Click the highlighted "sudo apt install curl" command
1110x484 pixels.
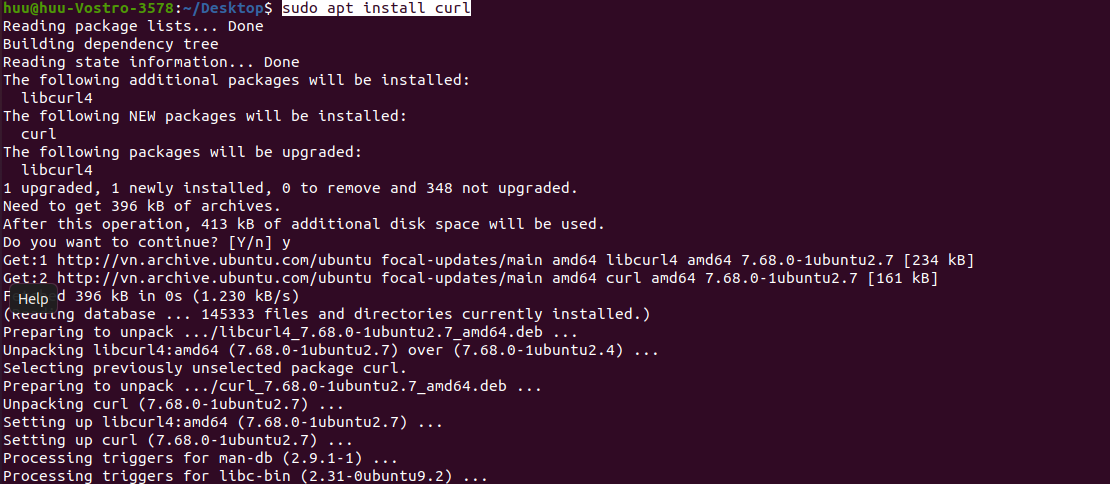[x=376, y=8]
